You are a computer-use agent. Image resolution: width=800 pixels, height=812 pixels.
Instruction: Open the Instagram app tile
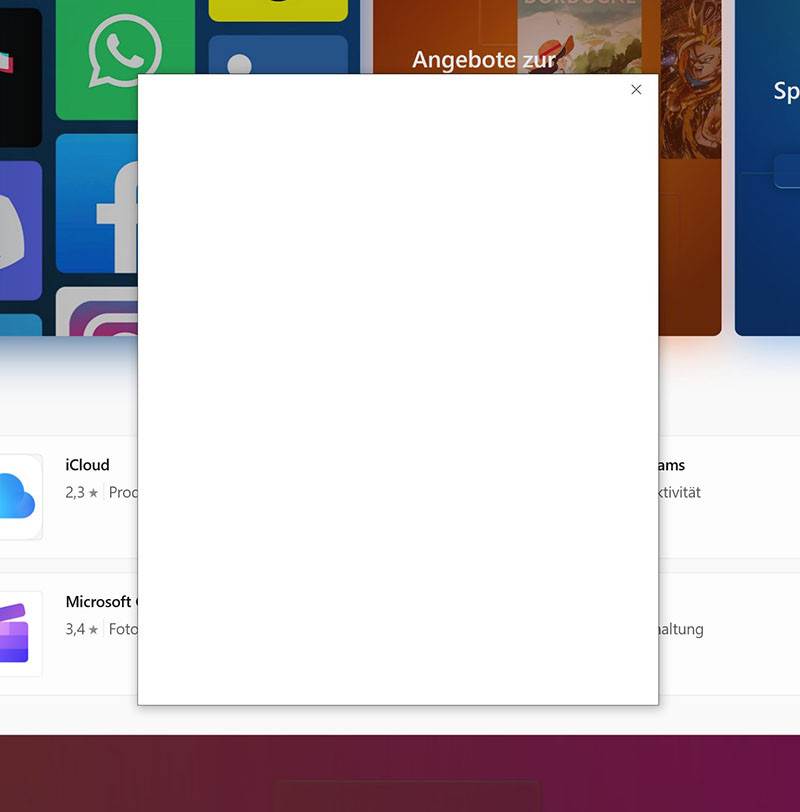pyautogui.click(x=97, y=312)
